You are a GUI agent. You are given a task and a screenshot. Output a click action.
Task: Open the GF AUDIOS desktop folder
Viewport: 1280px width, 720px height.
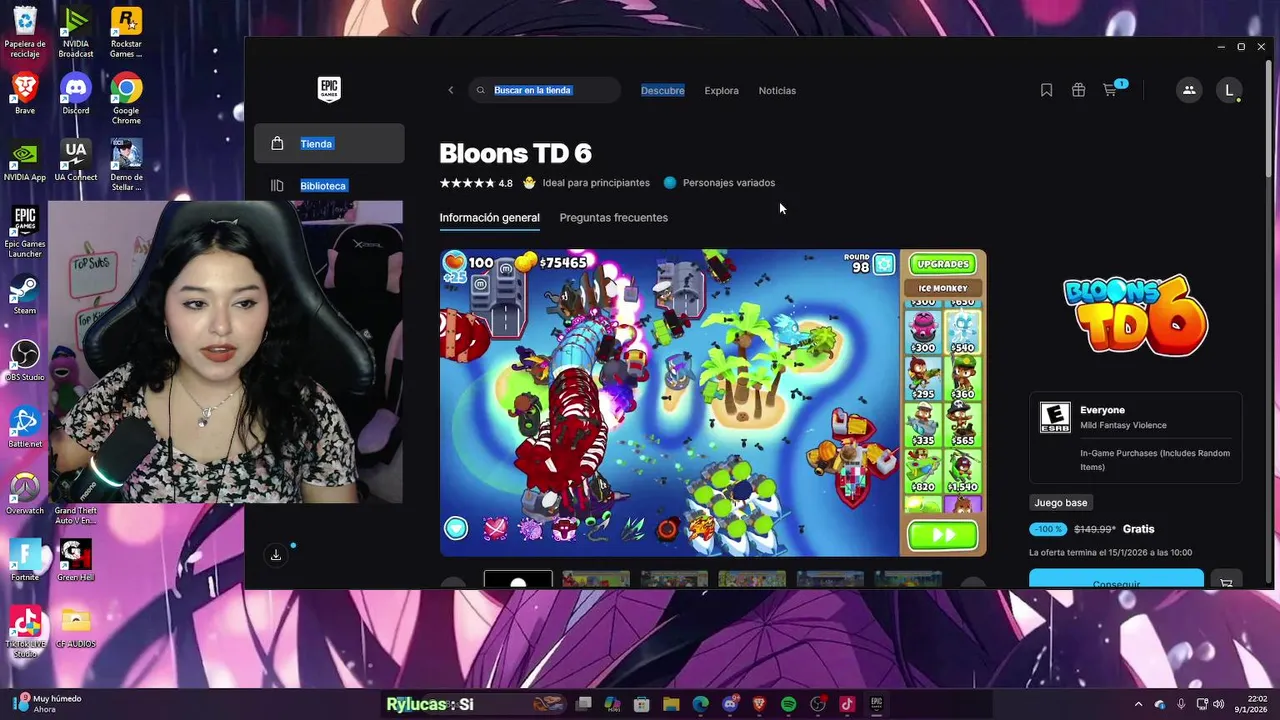point(76,628)
